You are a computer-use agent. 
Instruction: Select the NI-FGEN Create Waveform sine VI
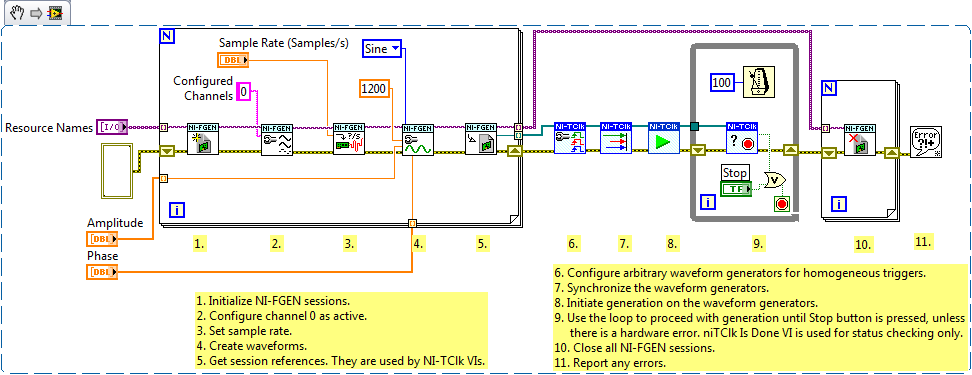click(x=417, y=141)
